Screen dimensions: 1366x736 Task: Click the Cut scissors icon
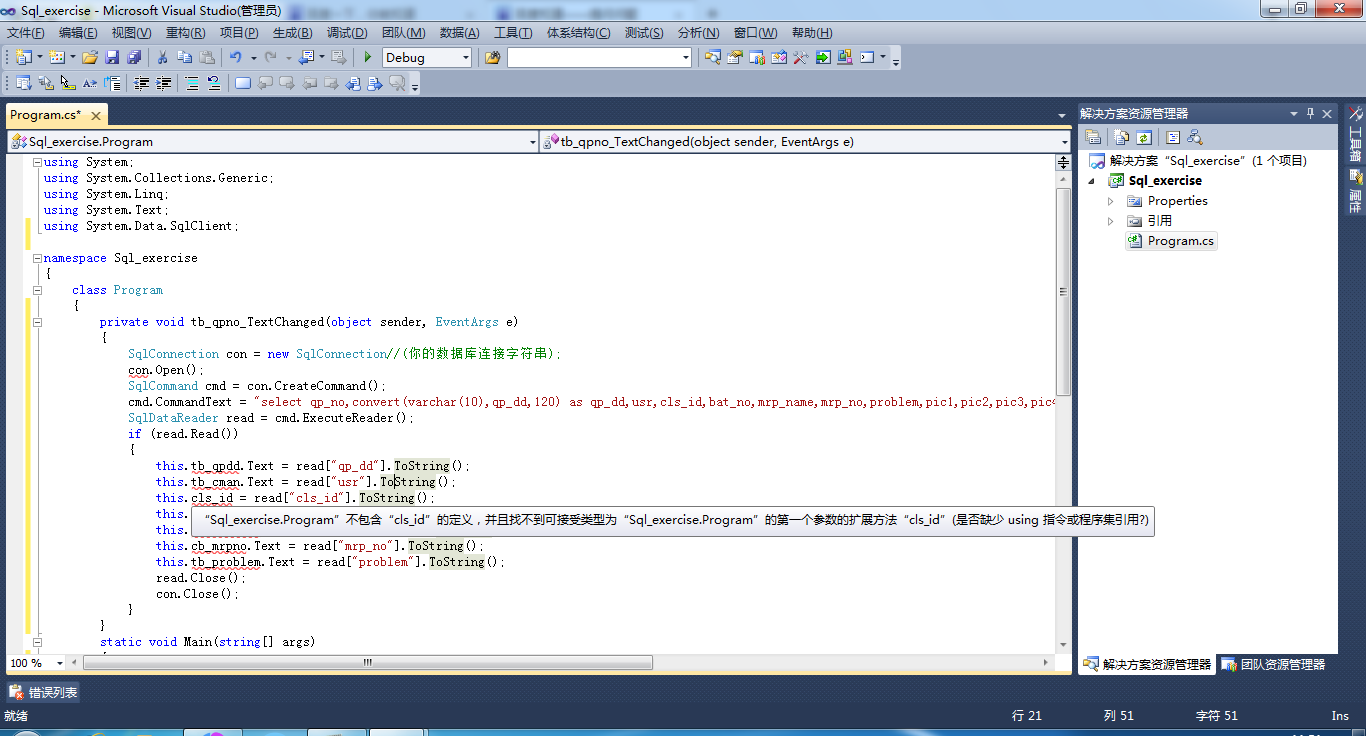pos(163,57)
